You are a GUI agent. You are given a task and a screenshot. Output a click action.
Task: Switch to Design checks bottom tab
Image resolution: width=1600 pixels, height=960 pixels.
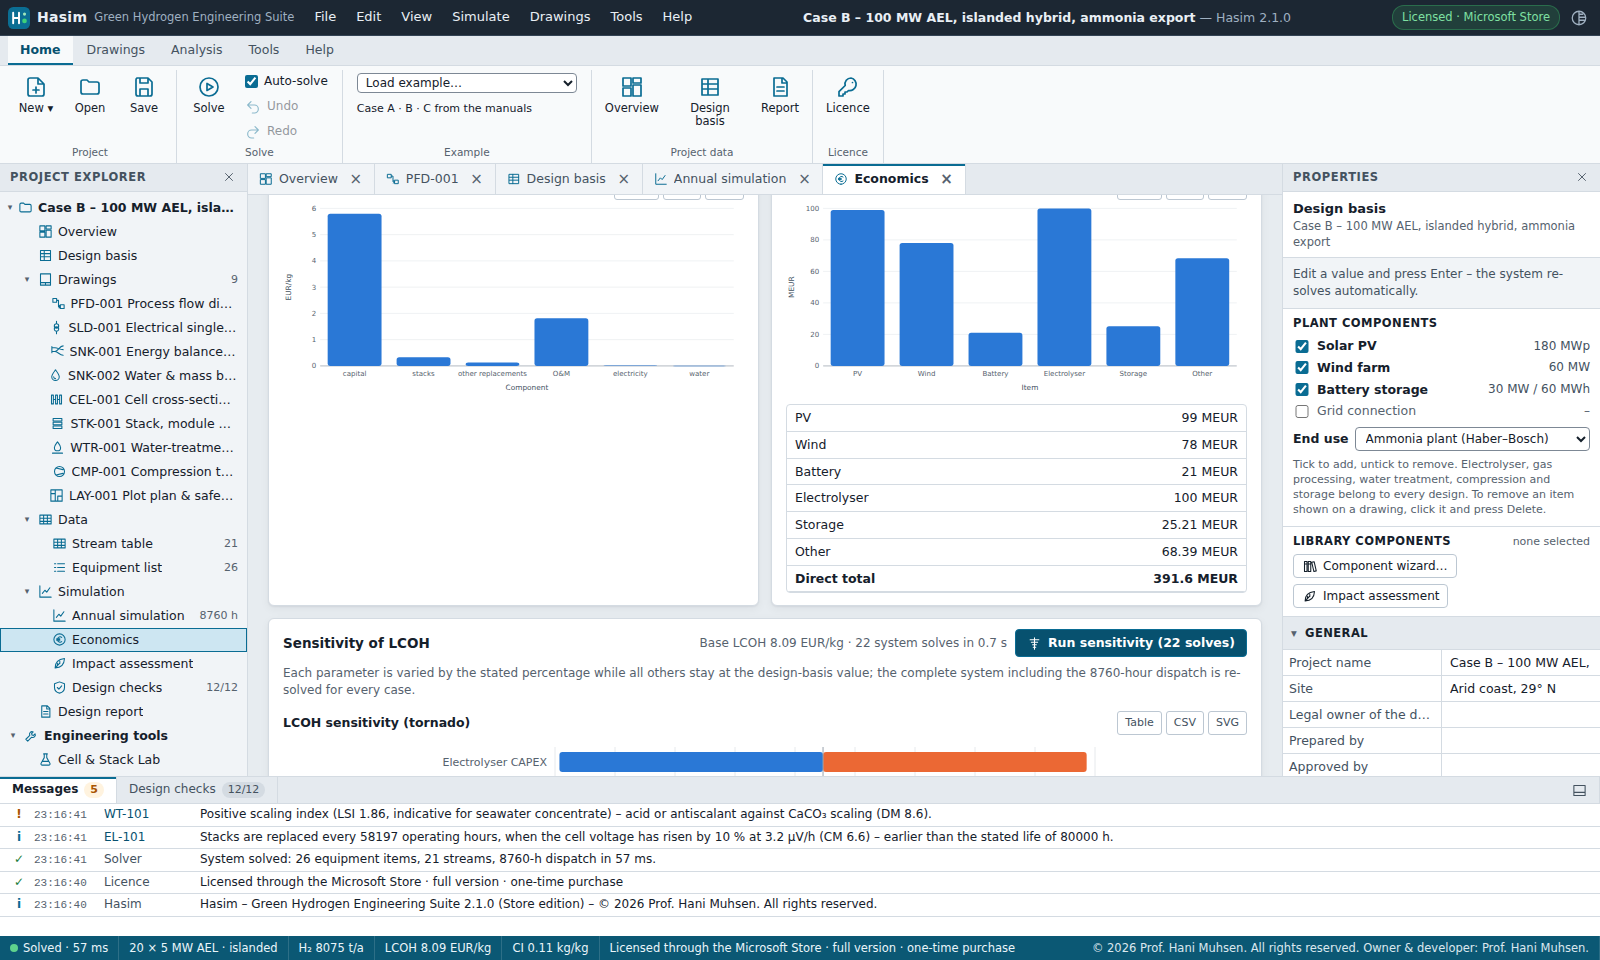(195, 789)
